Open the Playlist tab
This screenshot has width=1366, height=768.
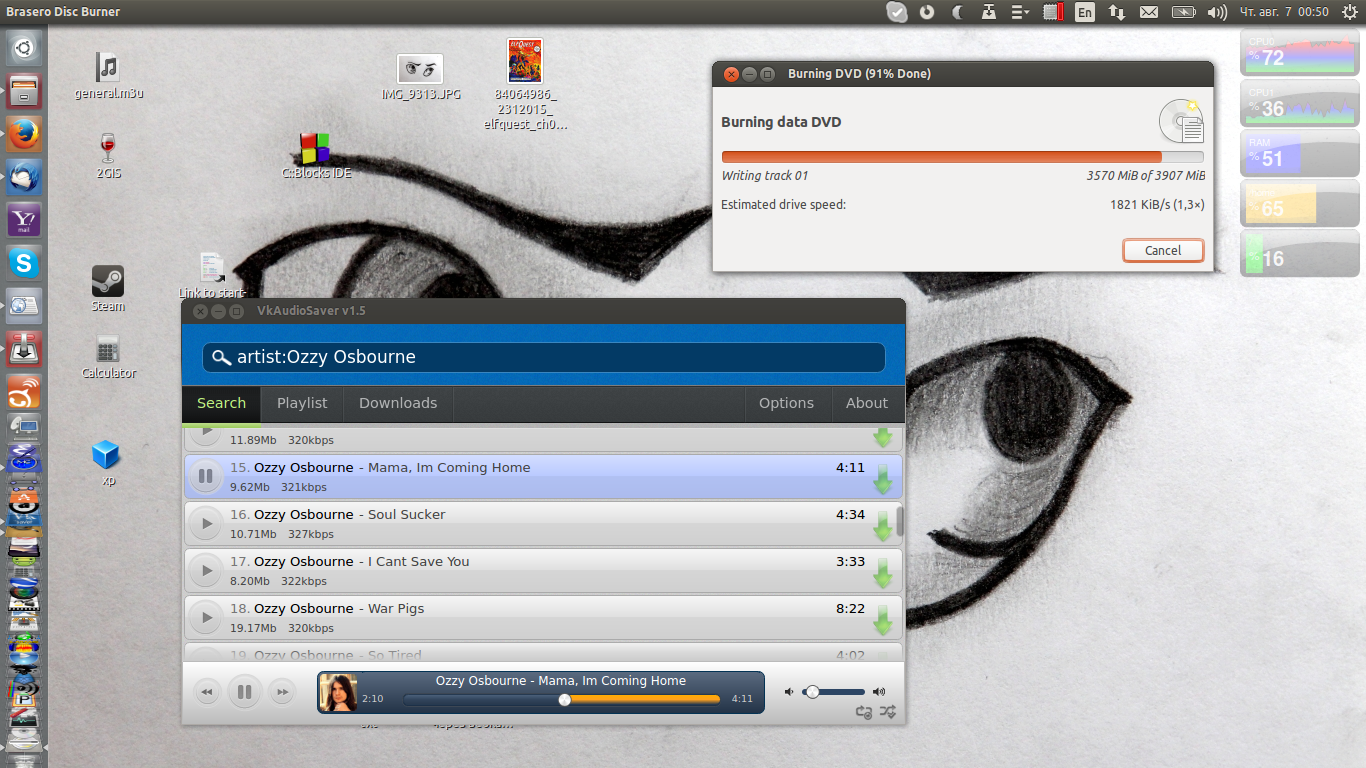[x=302, y=403]
